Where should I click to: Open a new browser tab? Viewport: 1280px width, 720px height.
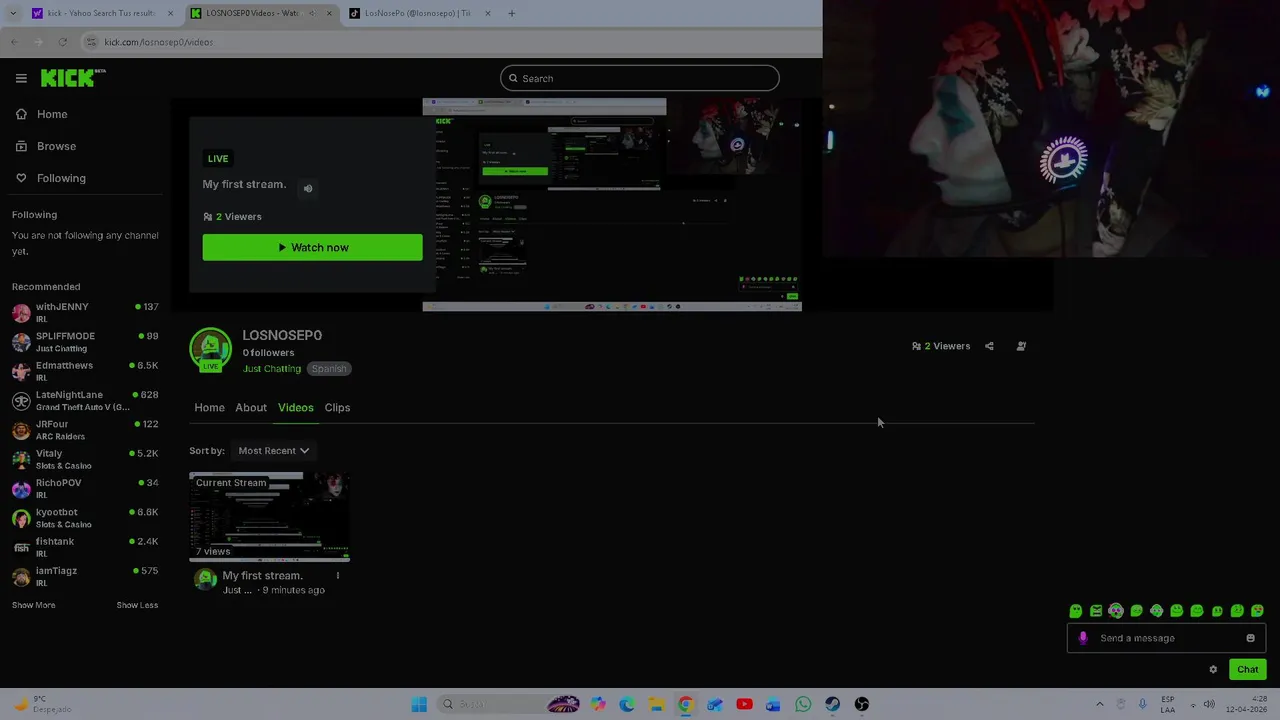click(x=511, y=13)
